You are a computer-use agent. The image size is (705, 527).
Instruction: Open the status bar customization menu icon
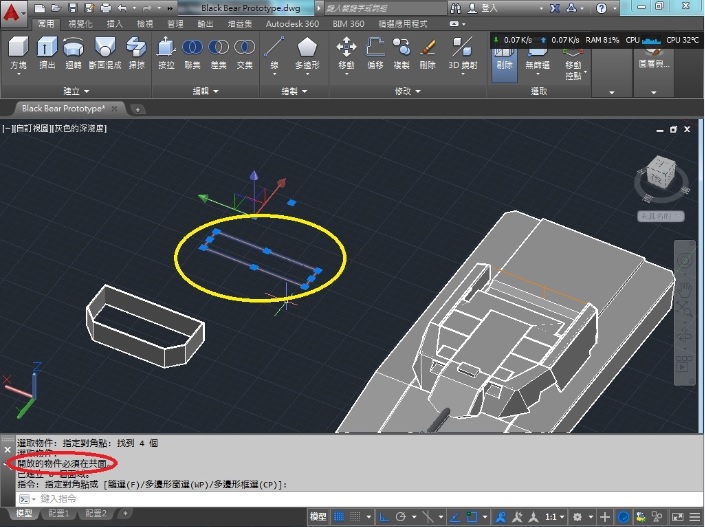click(695, 517)
